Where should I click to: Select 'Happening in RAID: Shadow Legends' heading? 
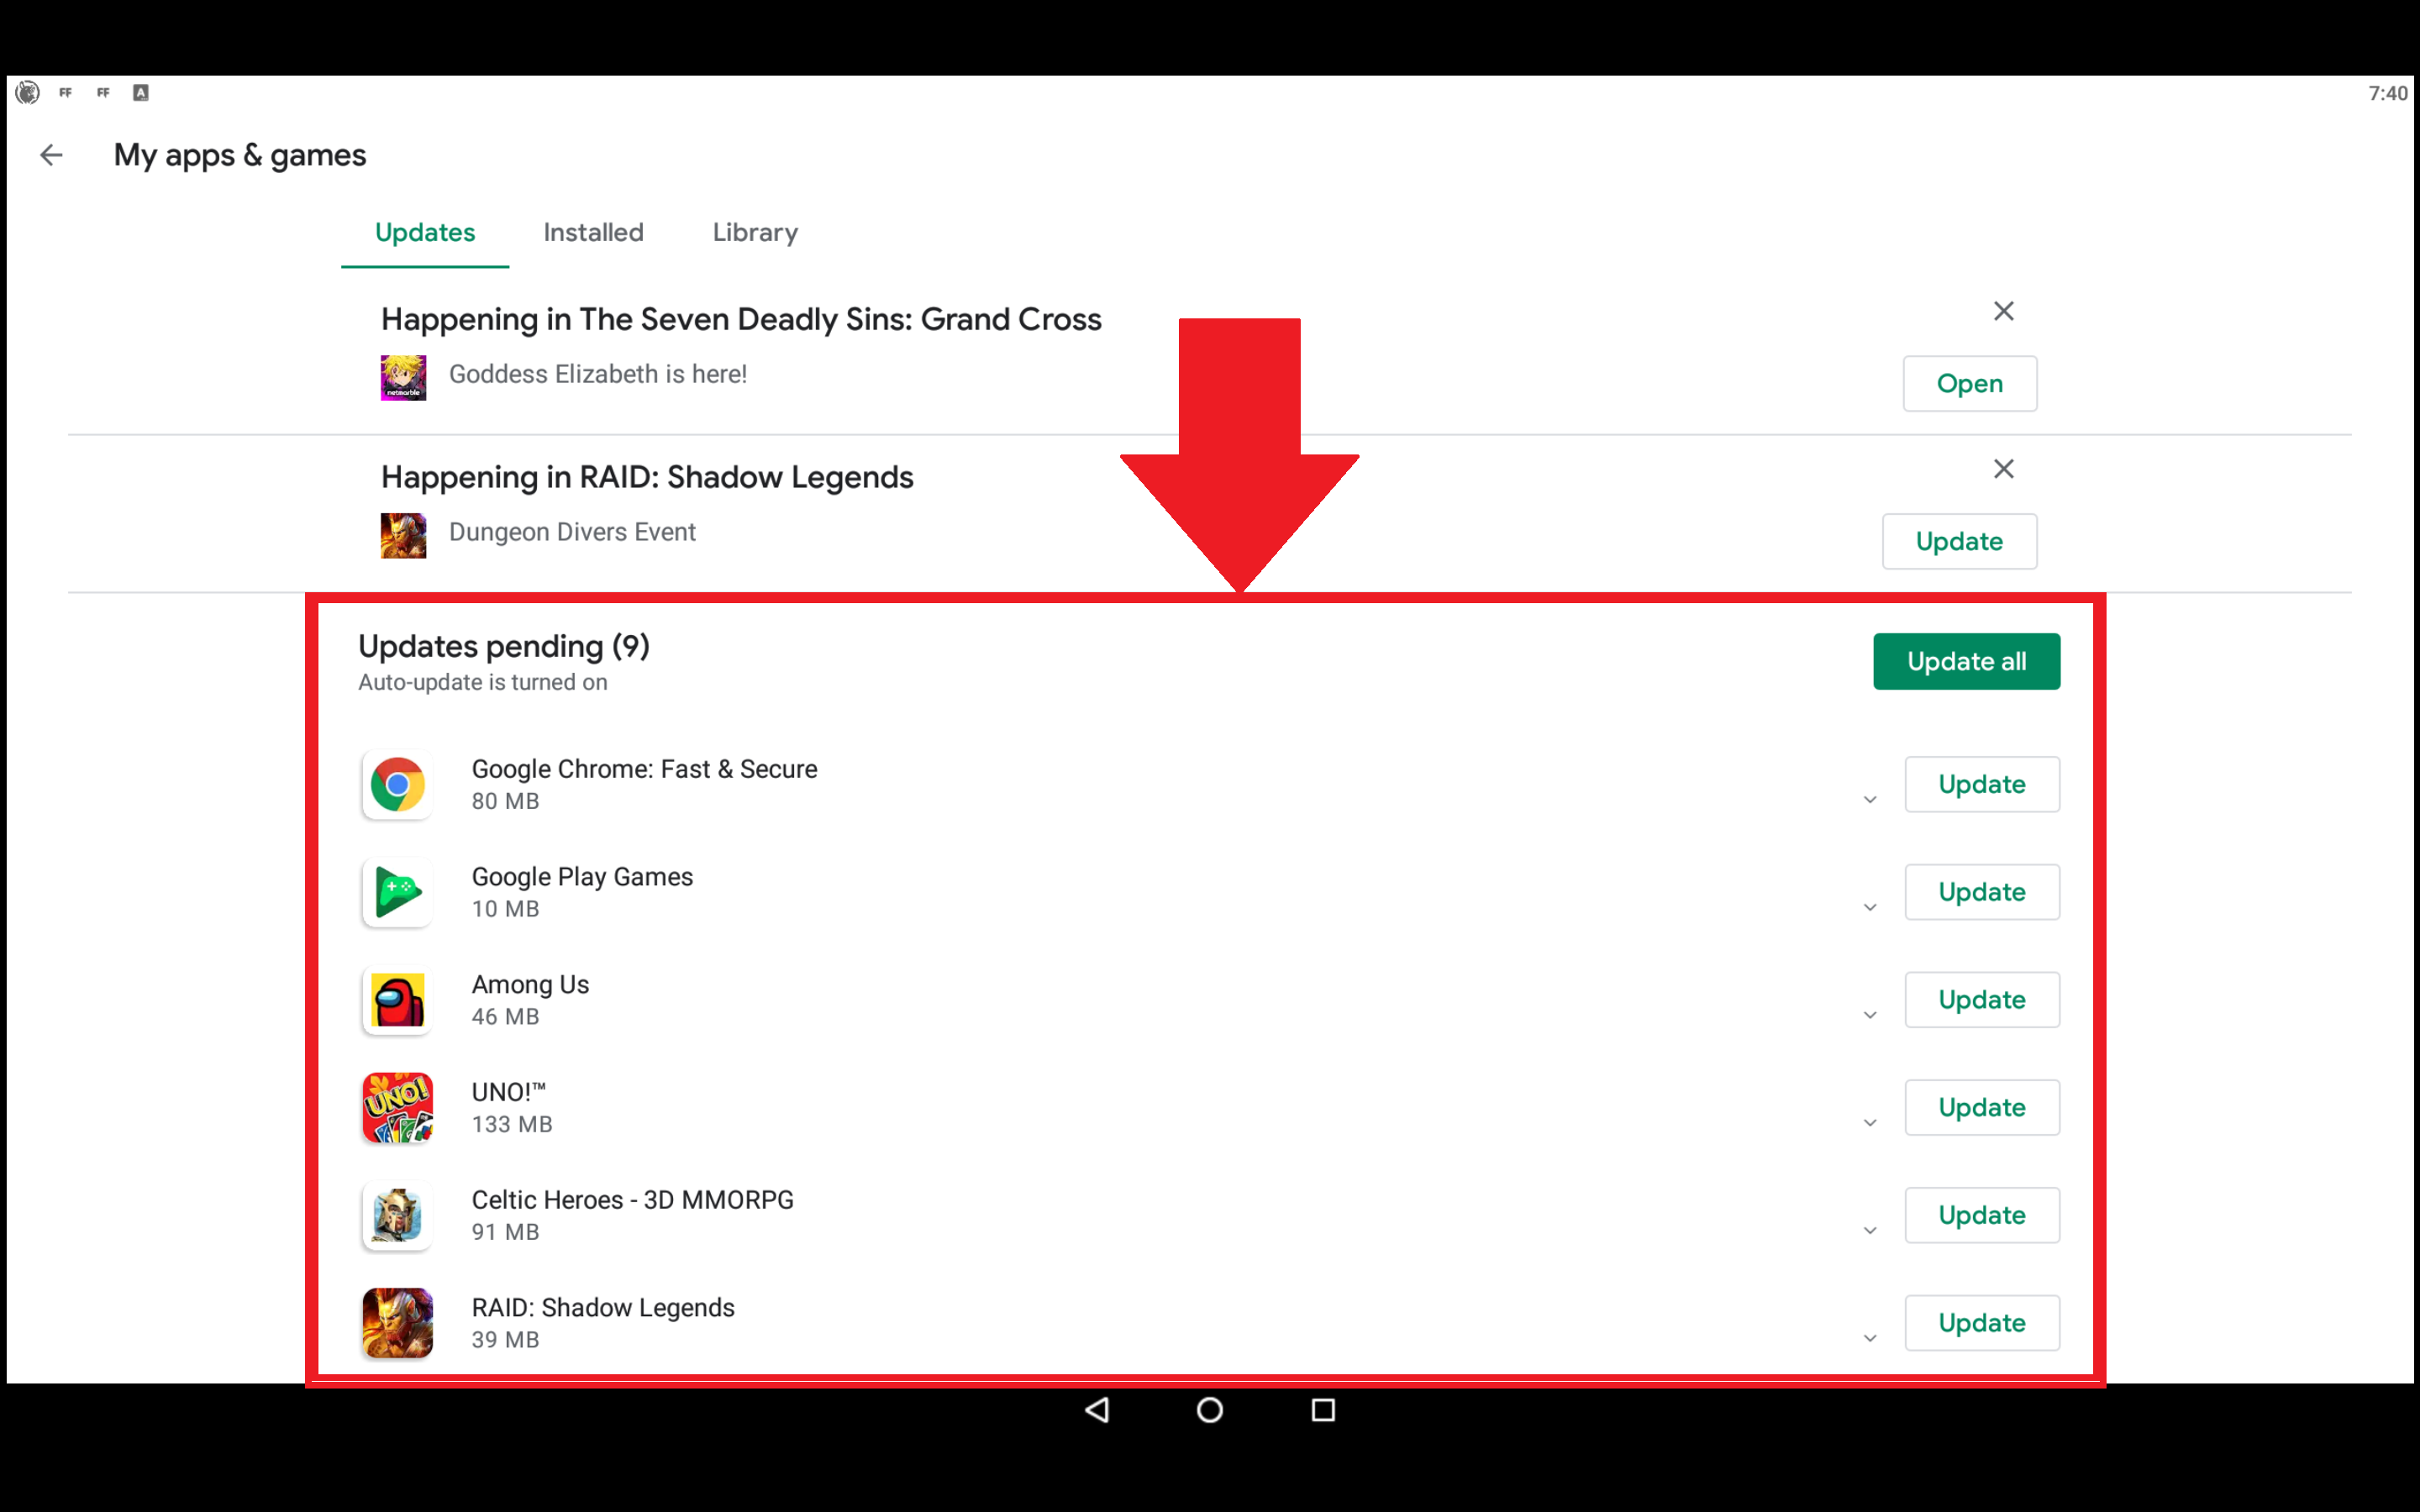[647, 478]
